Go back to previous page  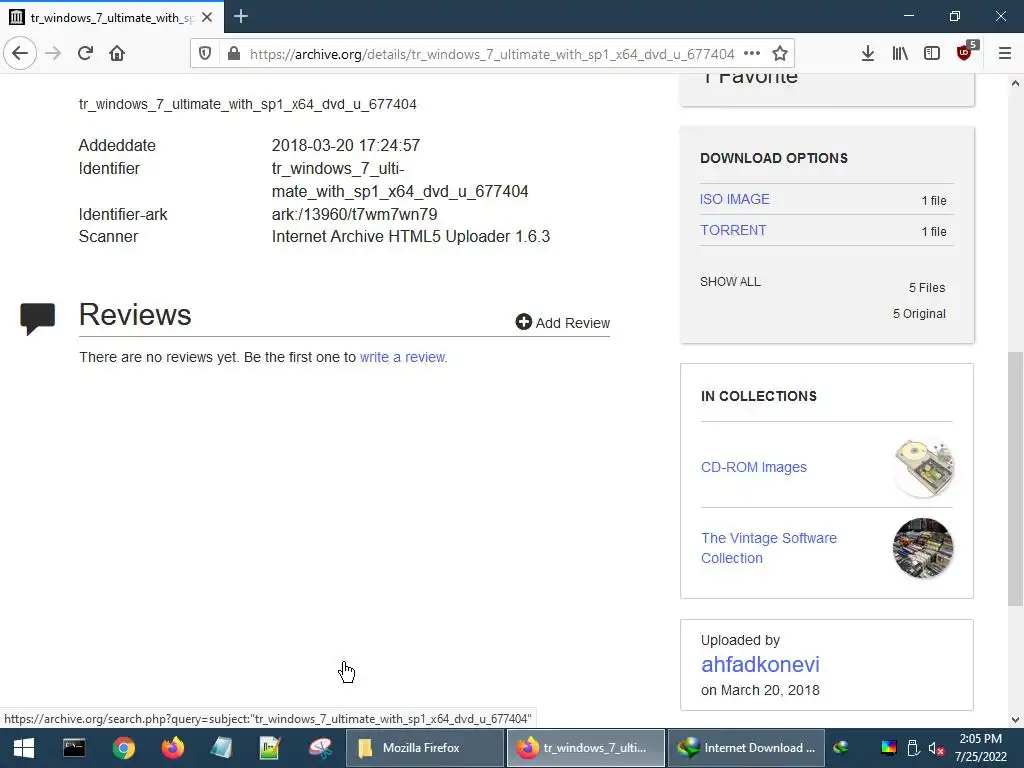[x=20, y=54]
